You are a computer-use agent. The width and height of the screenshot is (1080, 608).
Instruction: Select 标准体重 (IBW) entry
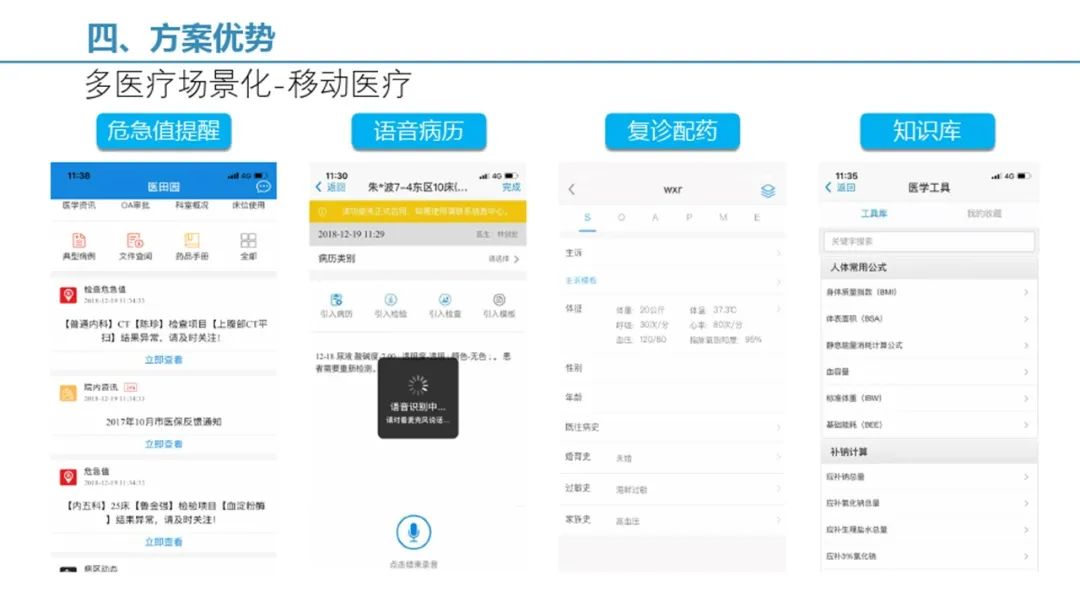tap(928, 399)
